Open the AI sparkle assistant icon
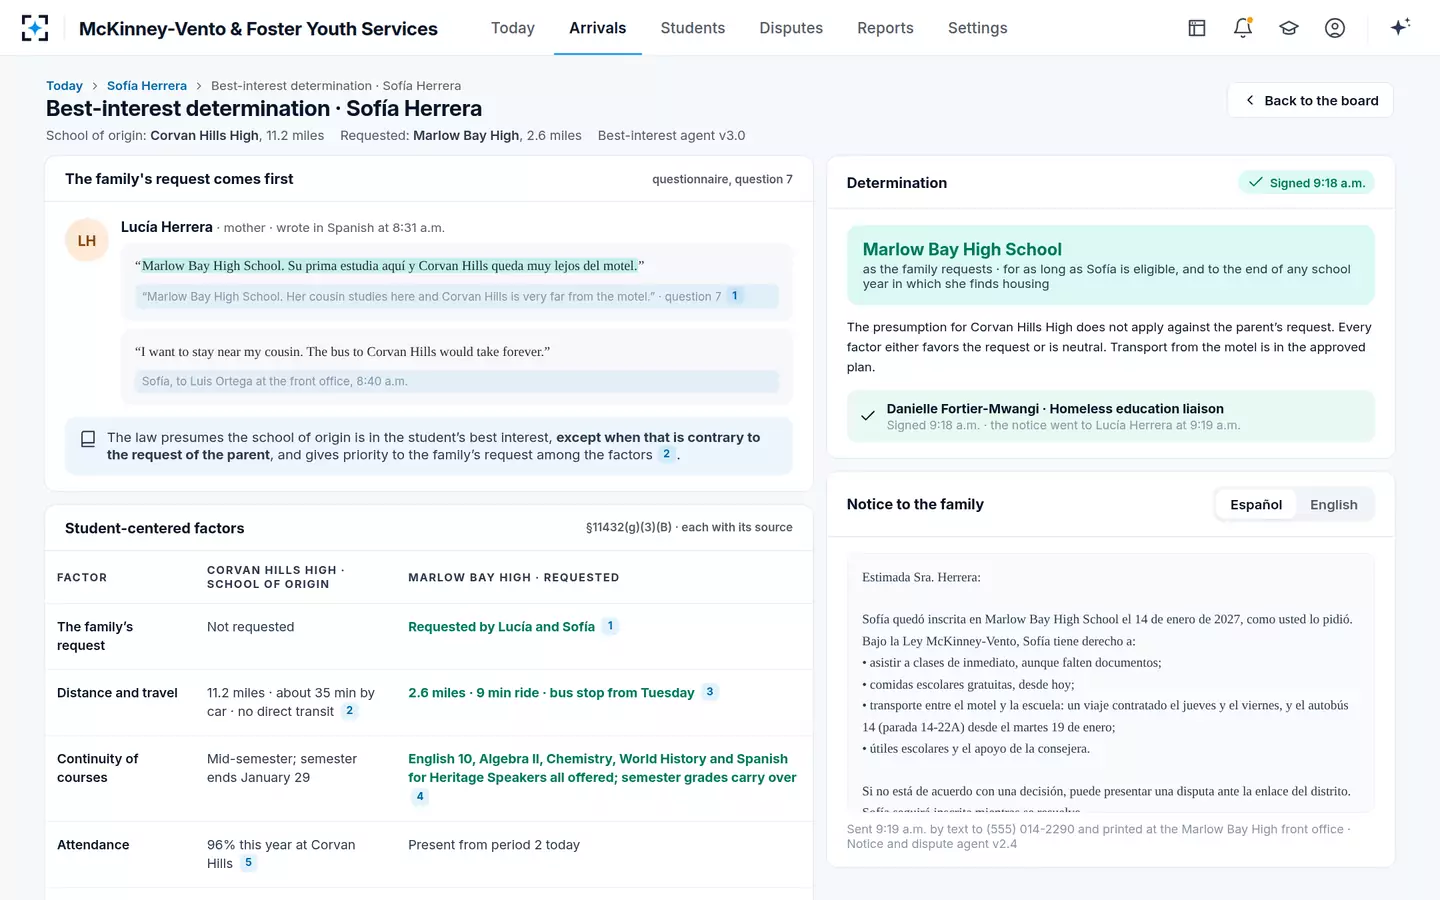This screenshot has height=900, width=1440. [x=1400, y=27]
